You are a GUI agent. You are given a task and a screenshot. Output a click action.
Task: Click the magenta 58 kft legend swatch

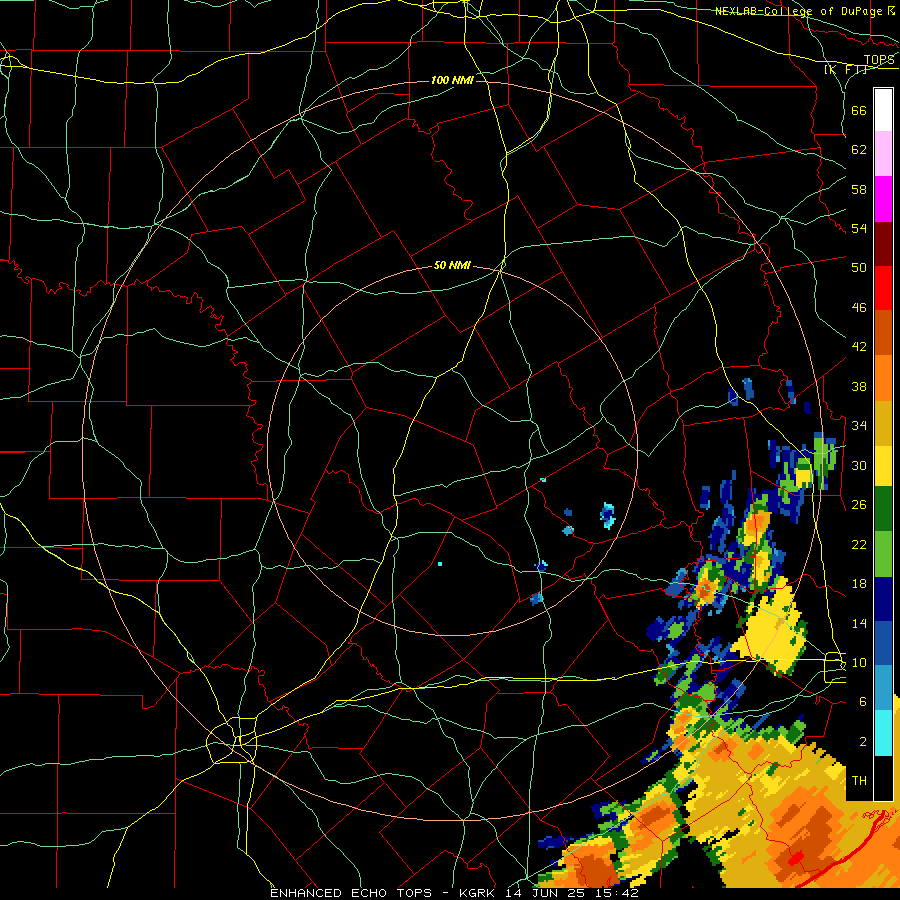point(883,199)
